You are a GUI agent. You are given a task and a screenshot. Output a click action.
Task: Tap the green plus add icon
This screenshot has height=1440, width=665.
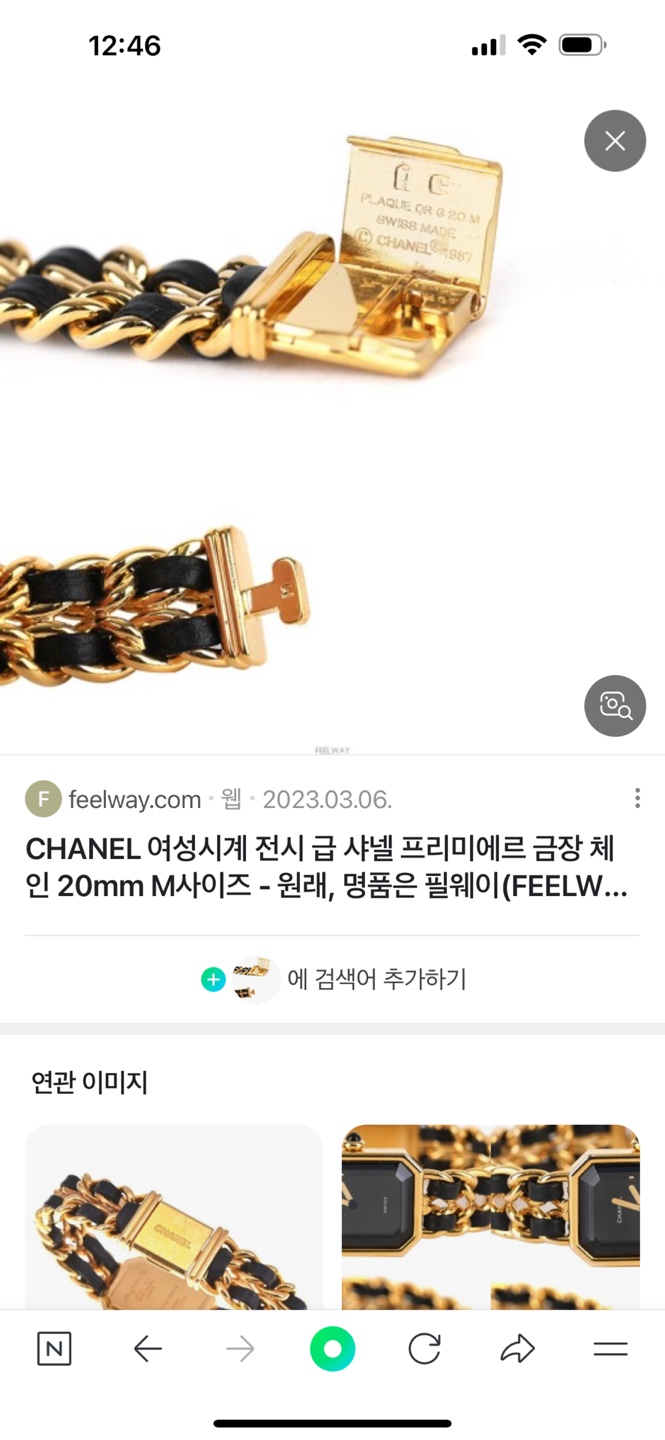[x=213, y=979]
